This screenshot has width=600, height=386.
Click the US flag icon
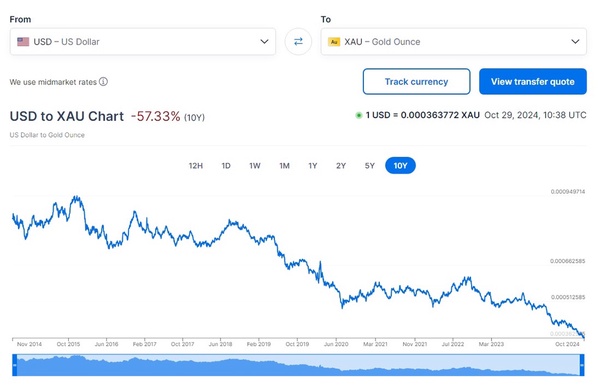tap(23, 42)
